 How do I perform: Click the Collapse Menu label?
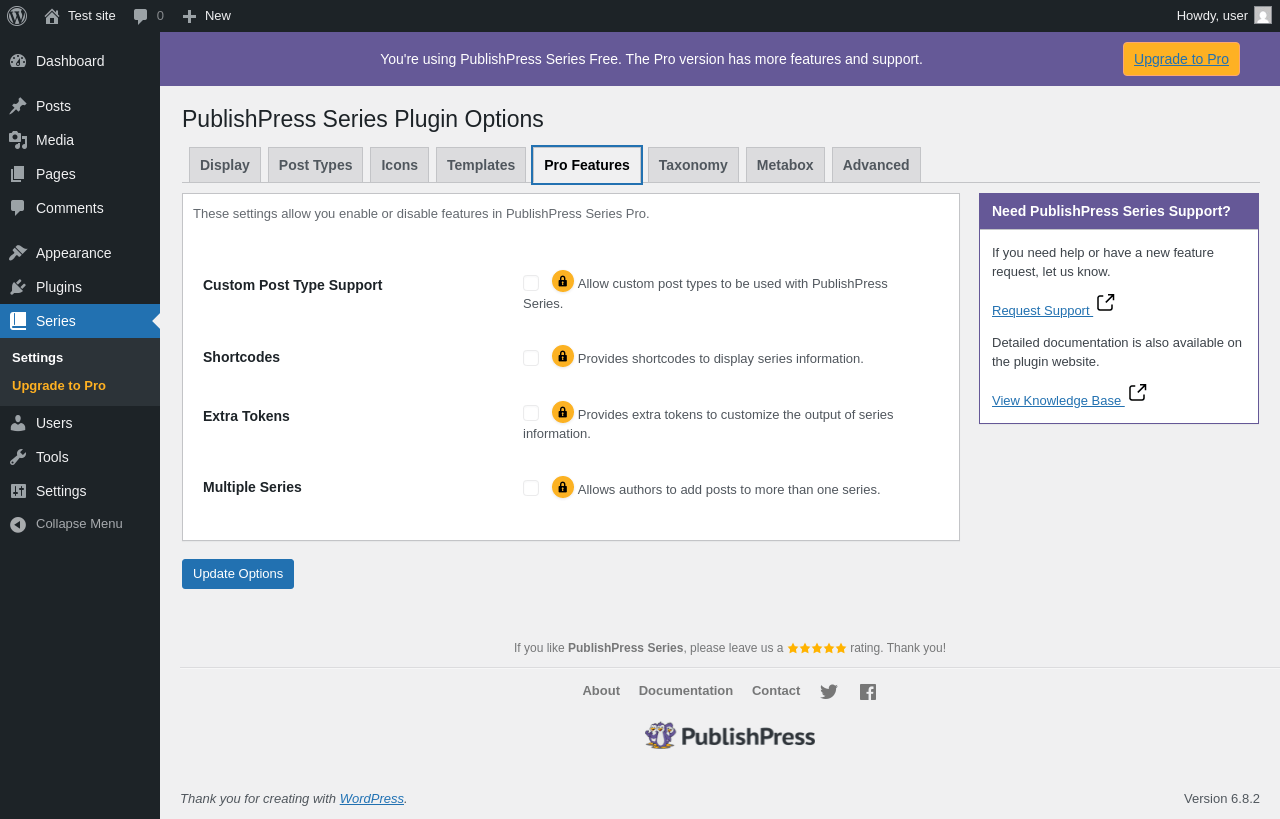click(x=79, y=523)
